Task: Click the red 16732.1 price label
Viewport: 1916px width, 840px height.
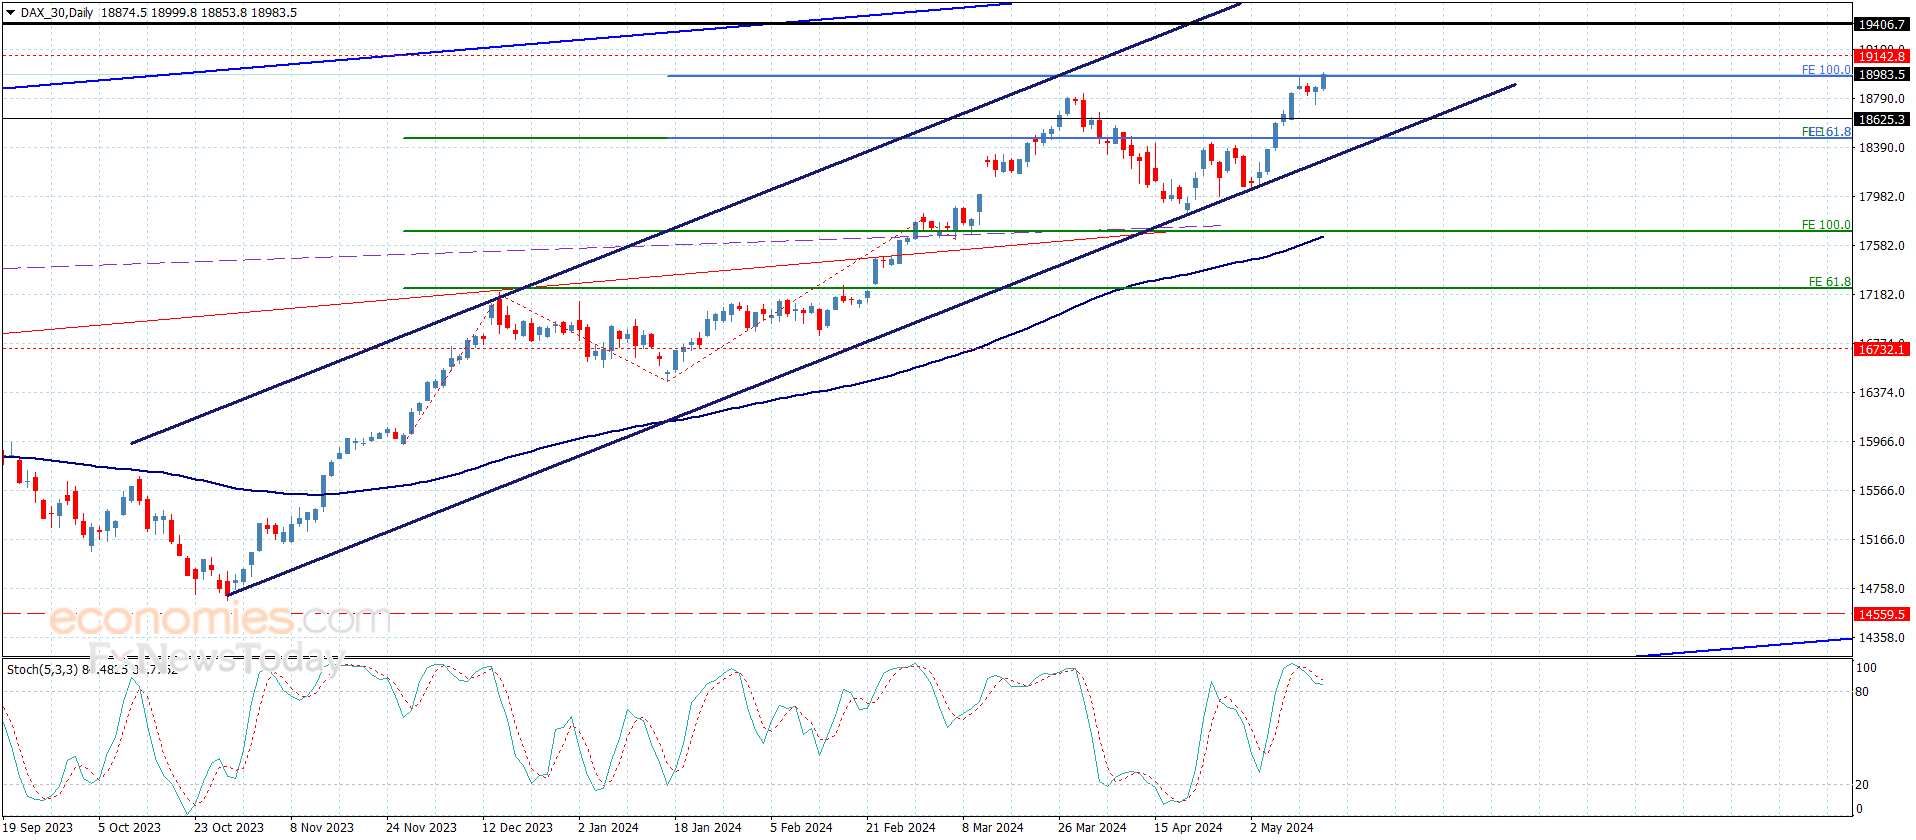Action: click(x=1881, y=349)
